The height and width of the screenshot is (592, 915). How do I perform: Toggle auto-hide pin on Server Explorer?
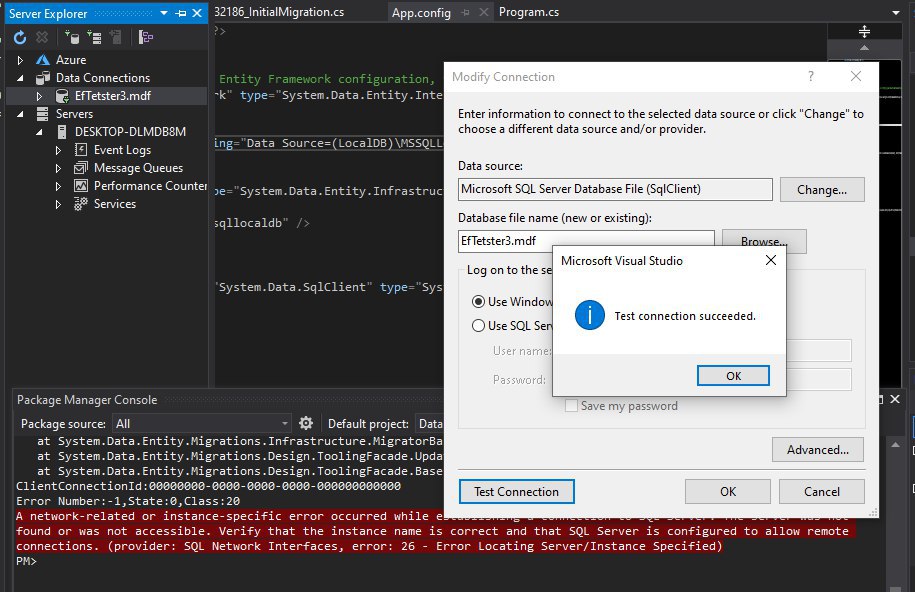tap(181, 13)
